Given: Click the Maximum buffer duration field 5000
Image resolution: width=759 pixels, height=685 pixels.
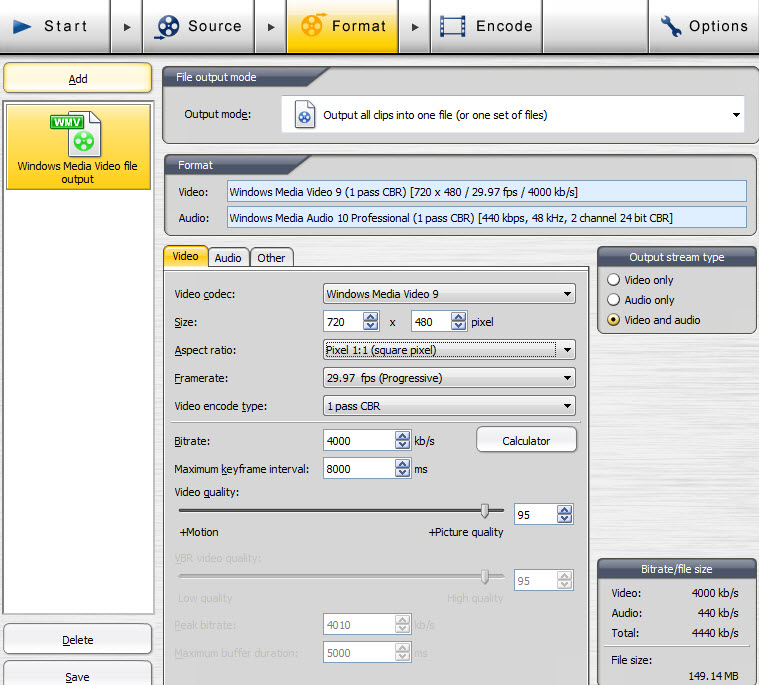Looking at the screenshot, I should coord(359,653).
